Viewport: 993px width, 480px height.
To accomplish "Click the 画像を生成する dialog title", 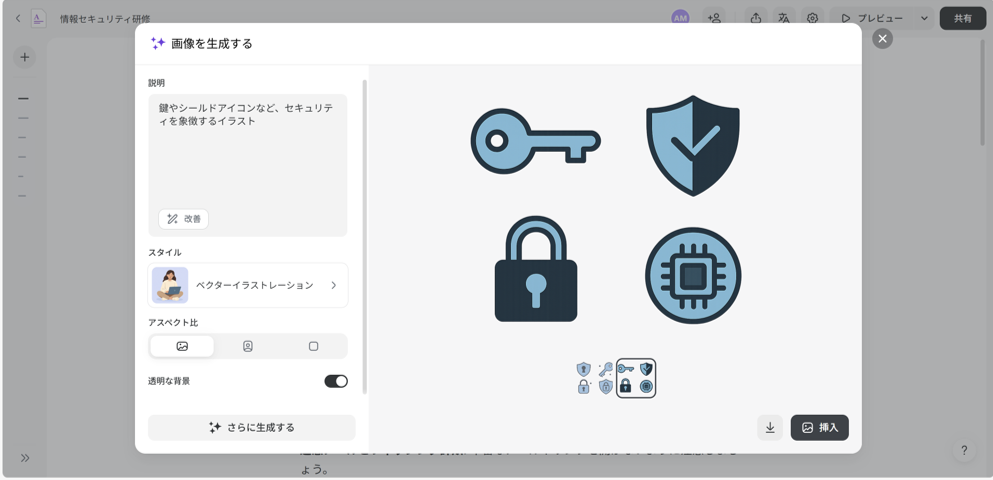I will click(212, 44).
